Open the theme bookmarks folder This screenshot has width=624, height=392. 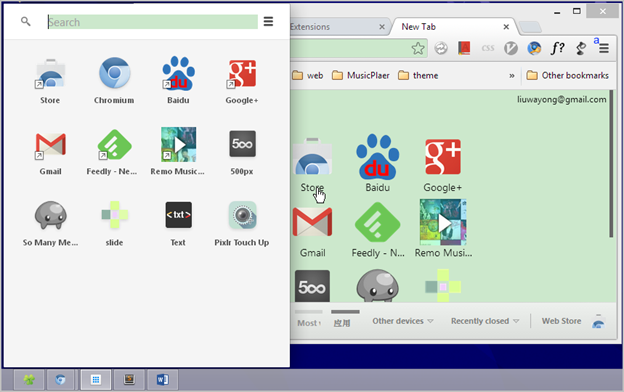[418, 76]
